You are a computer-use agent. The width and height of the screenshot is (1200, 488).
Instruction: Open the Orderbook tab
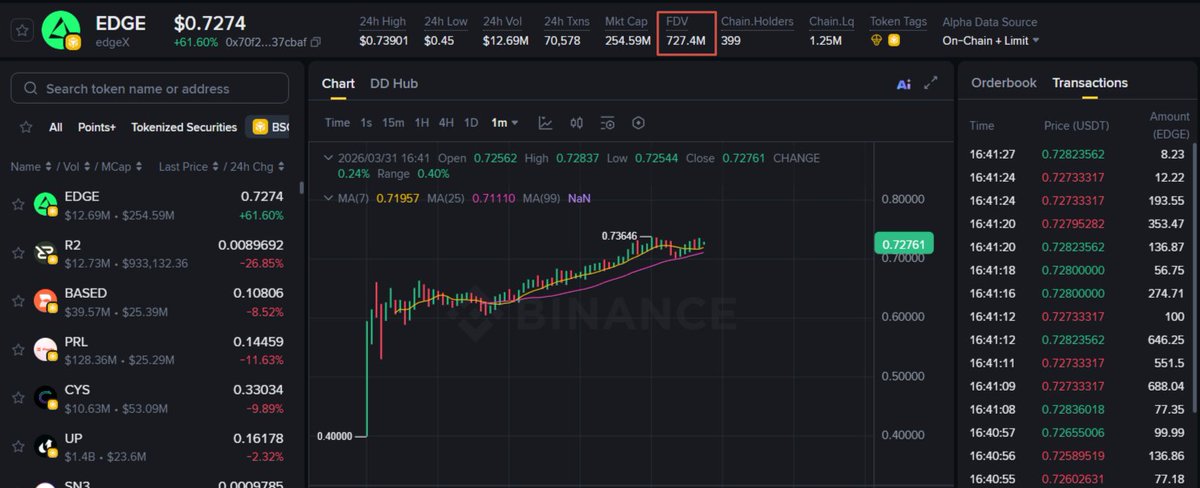click(x=1004, y=83)
